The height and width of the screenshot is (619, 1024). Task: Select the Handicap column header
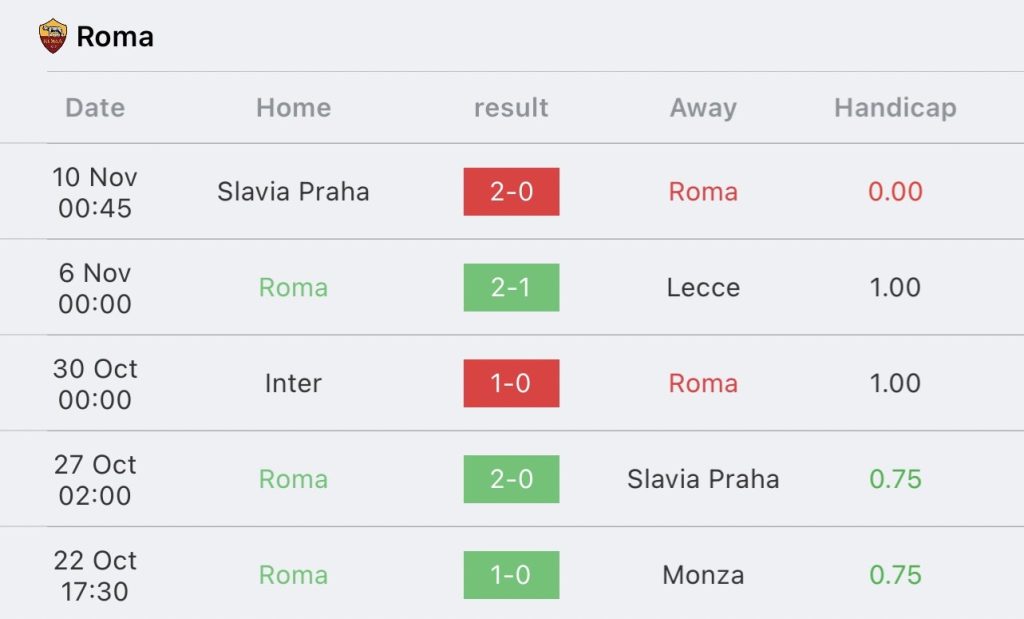coord(895,108)
